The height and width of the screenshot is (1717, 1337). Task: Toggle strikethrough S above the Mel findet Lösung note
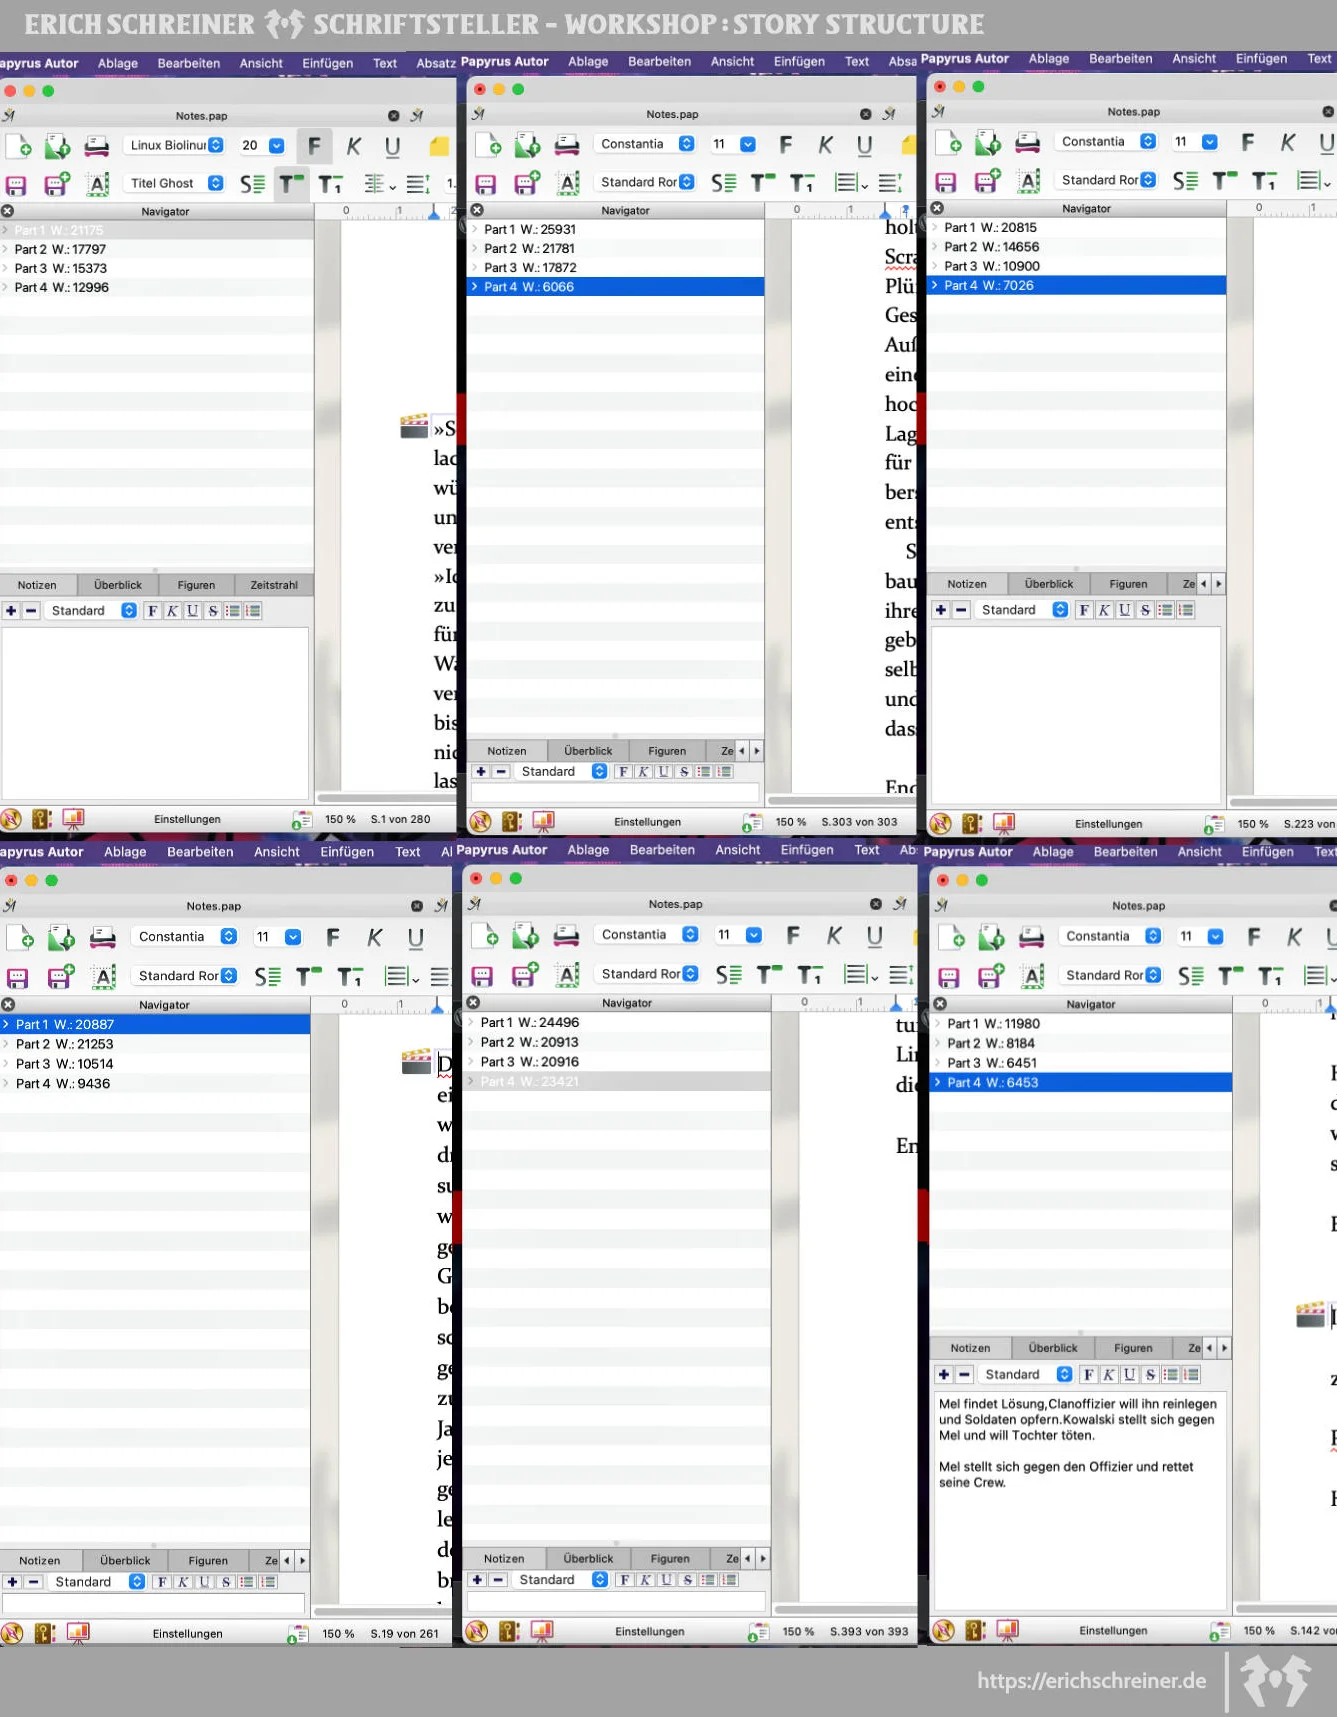tap(1150, 1374)
